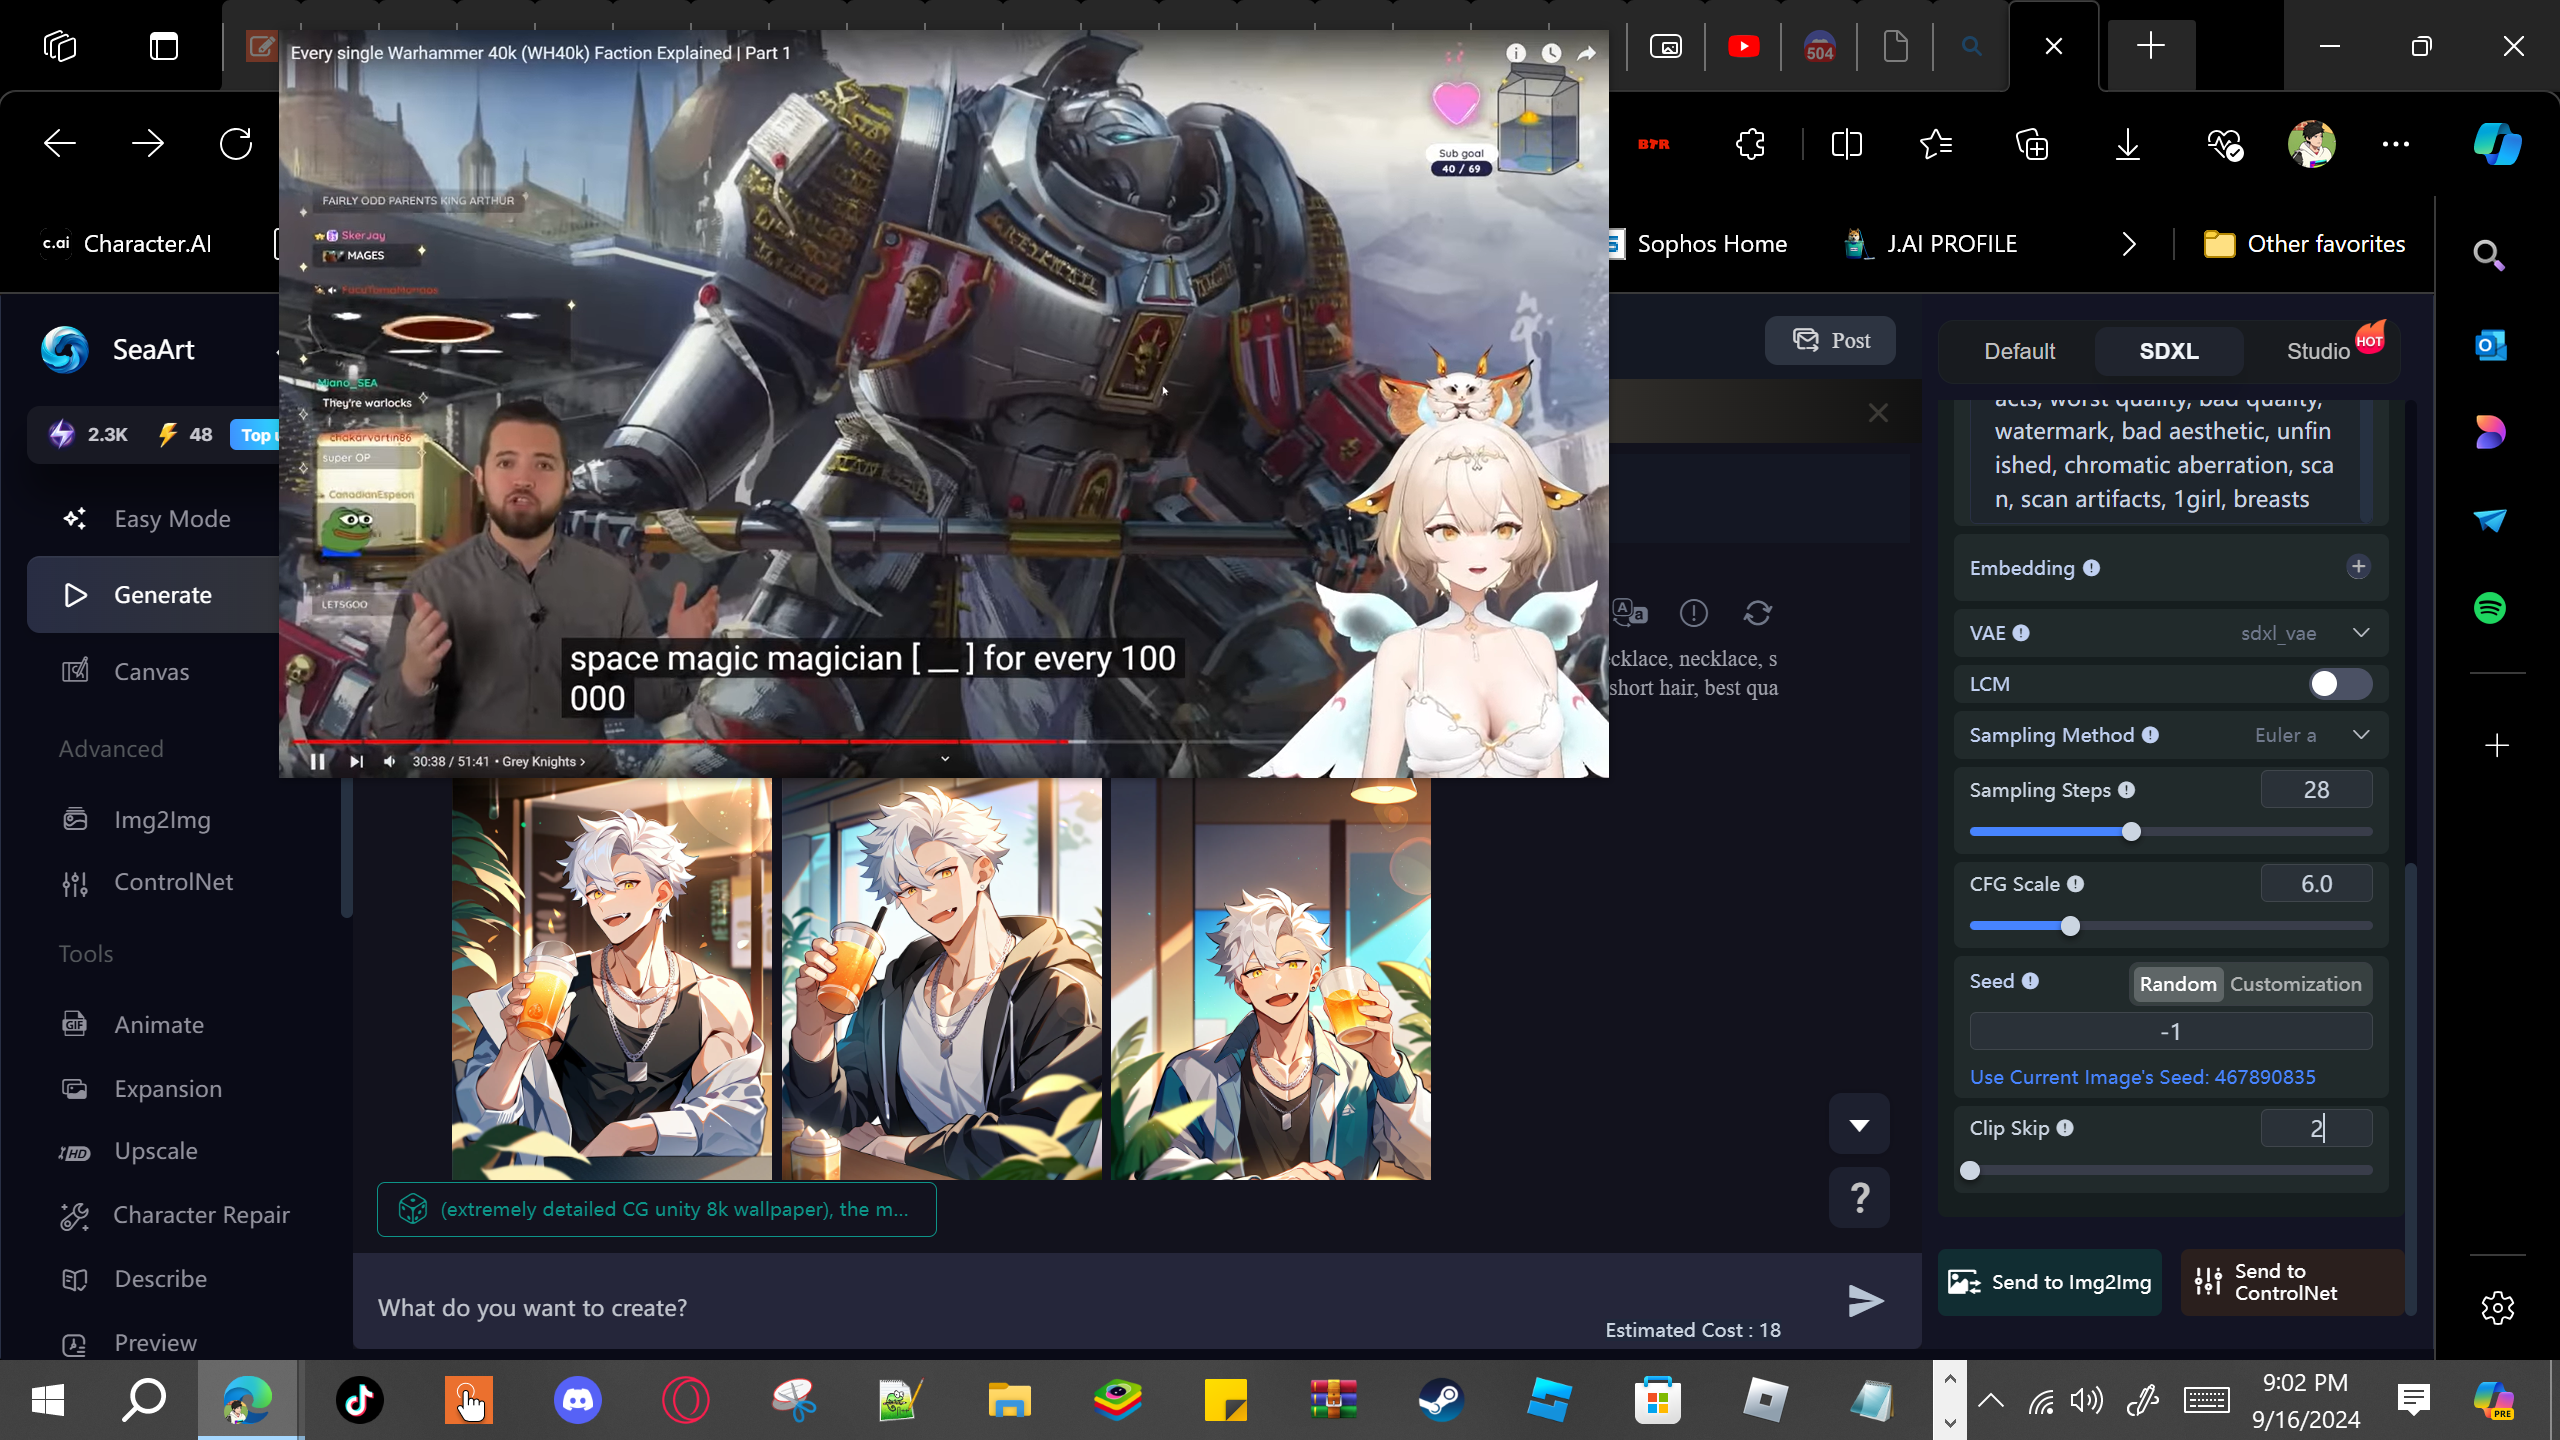Click the regenerate refresh icon
2560x1440 pixels.
click(x=1757, y=613)
